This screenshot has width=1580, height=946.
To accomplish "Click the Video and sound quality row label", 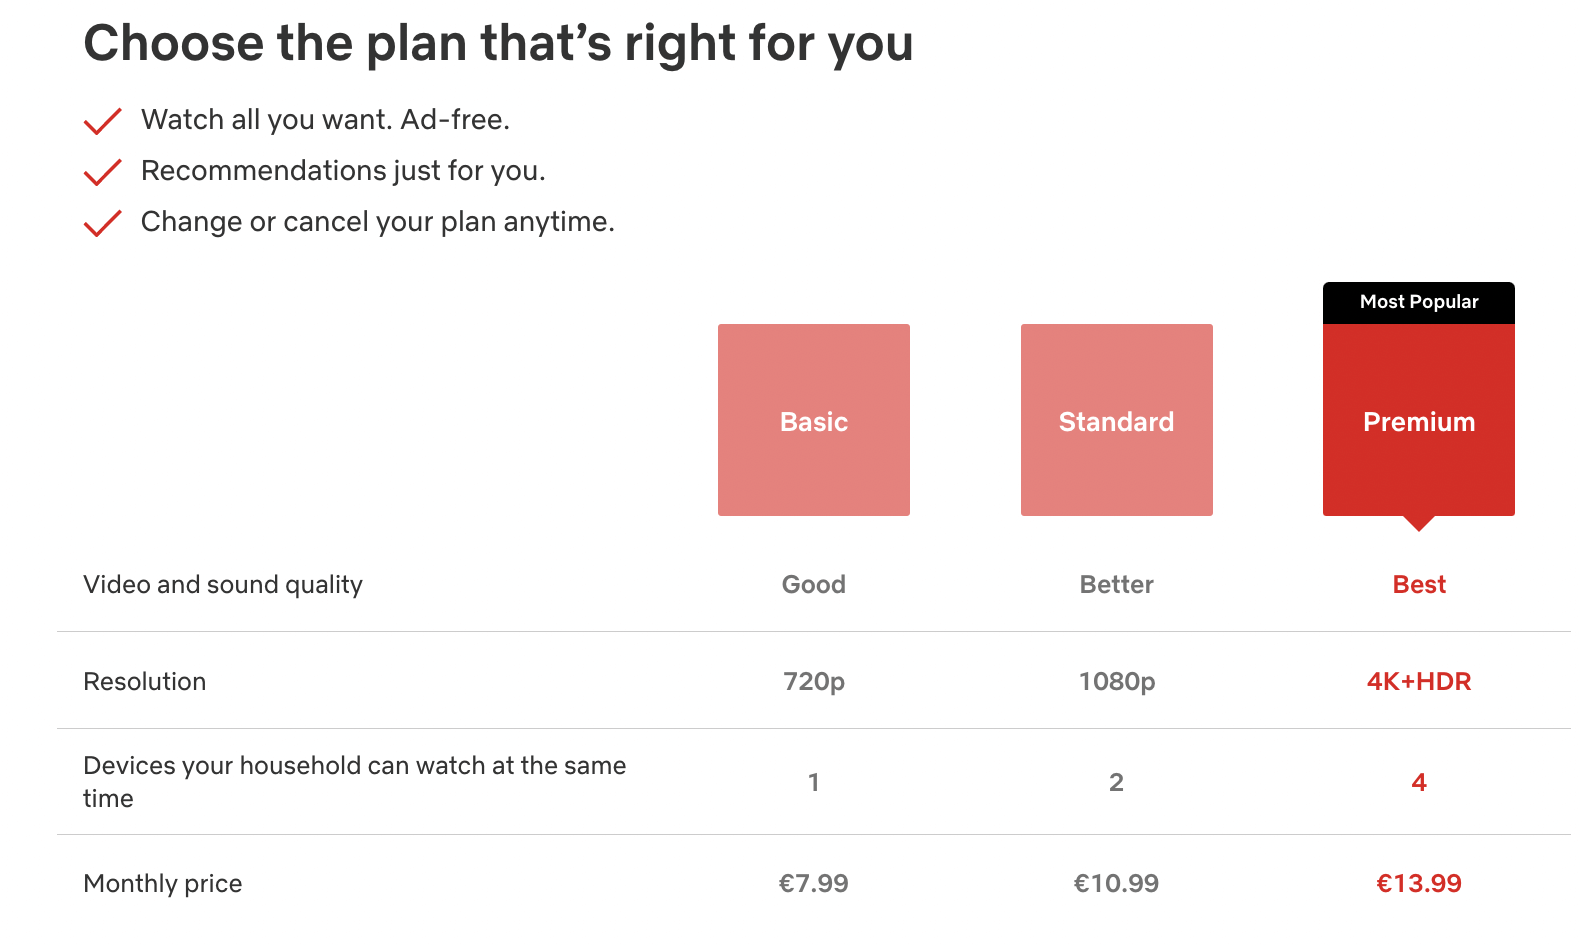I will [x=223, y=584].
